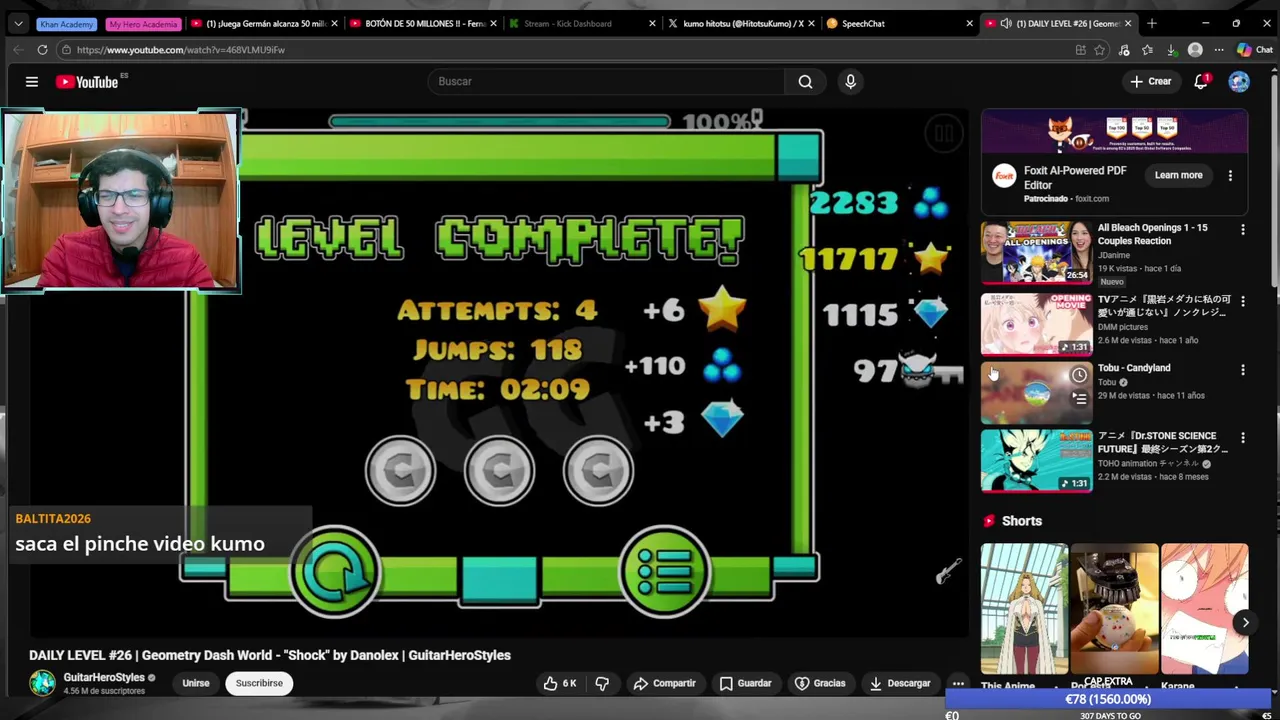Switch to the BOTÓN DE 50 MILLONES tab
The width and height of the screenshot is (1280, 720).
pyautogui.click(x=424, y=23)
